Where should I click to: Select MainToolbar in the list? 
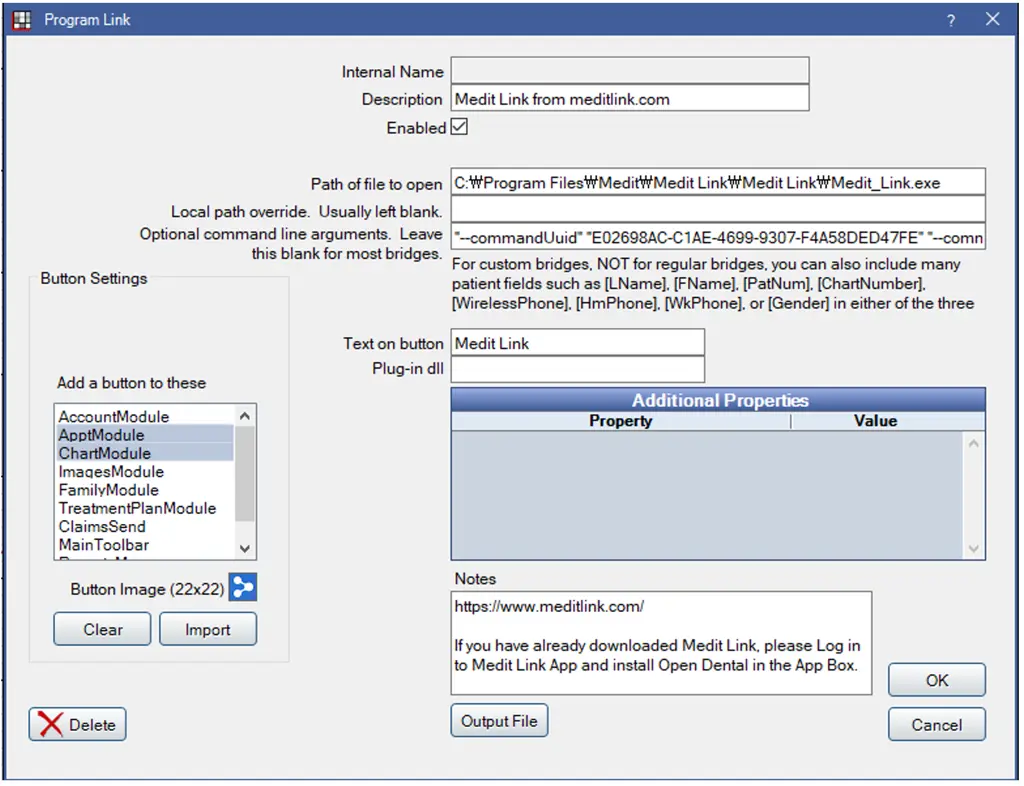click(145, 544)
